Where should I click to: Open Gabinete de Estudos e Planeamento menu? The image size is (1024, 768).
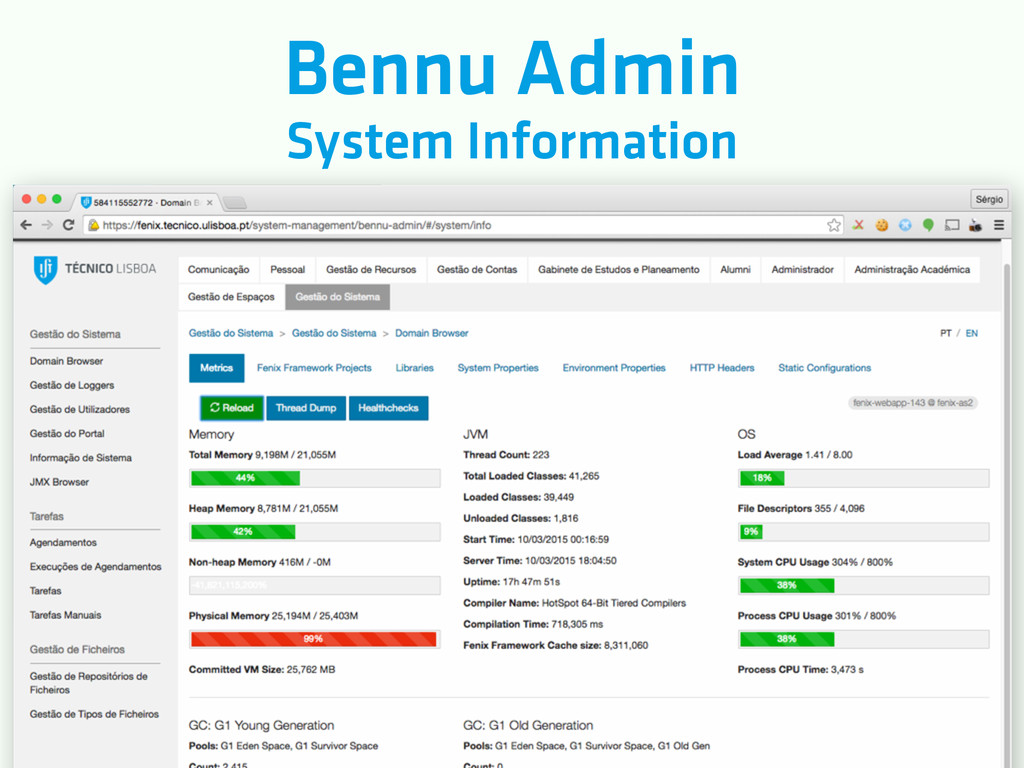618,270
